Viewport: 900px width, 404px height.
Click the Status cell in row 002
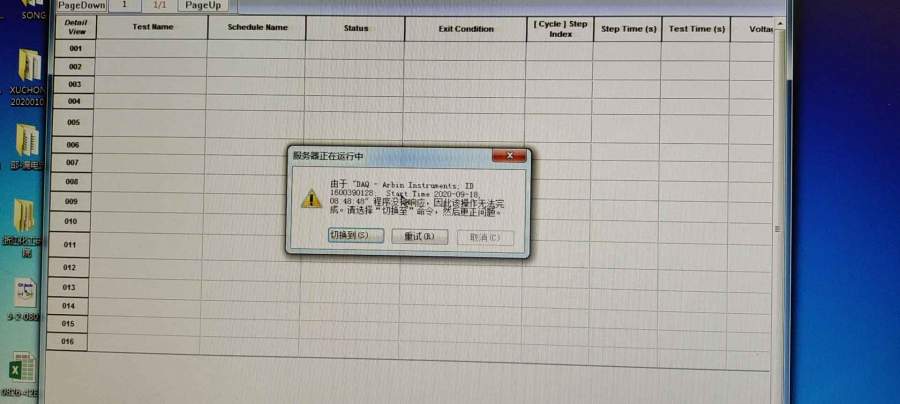point(354,68)
